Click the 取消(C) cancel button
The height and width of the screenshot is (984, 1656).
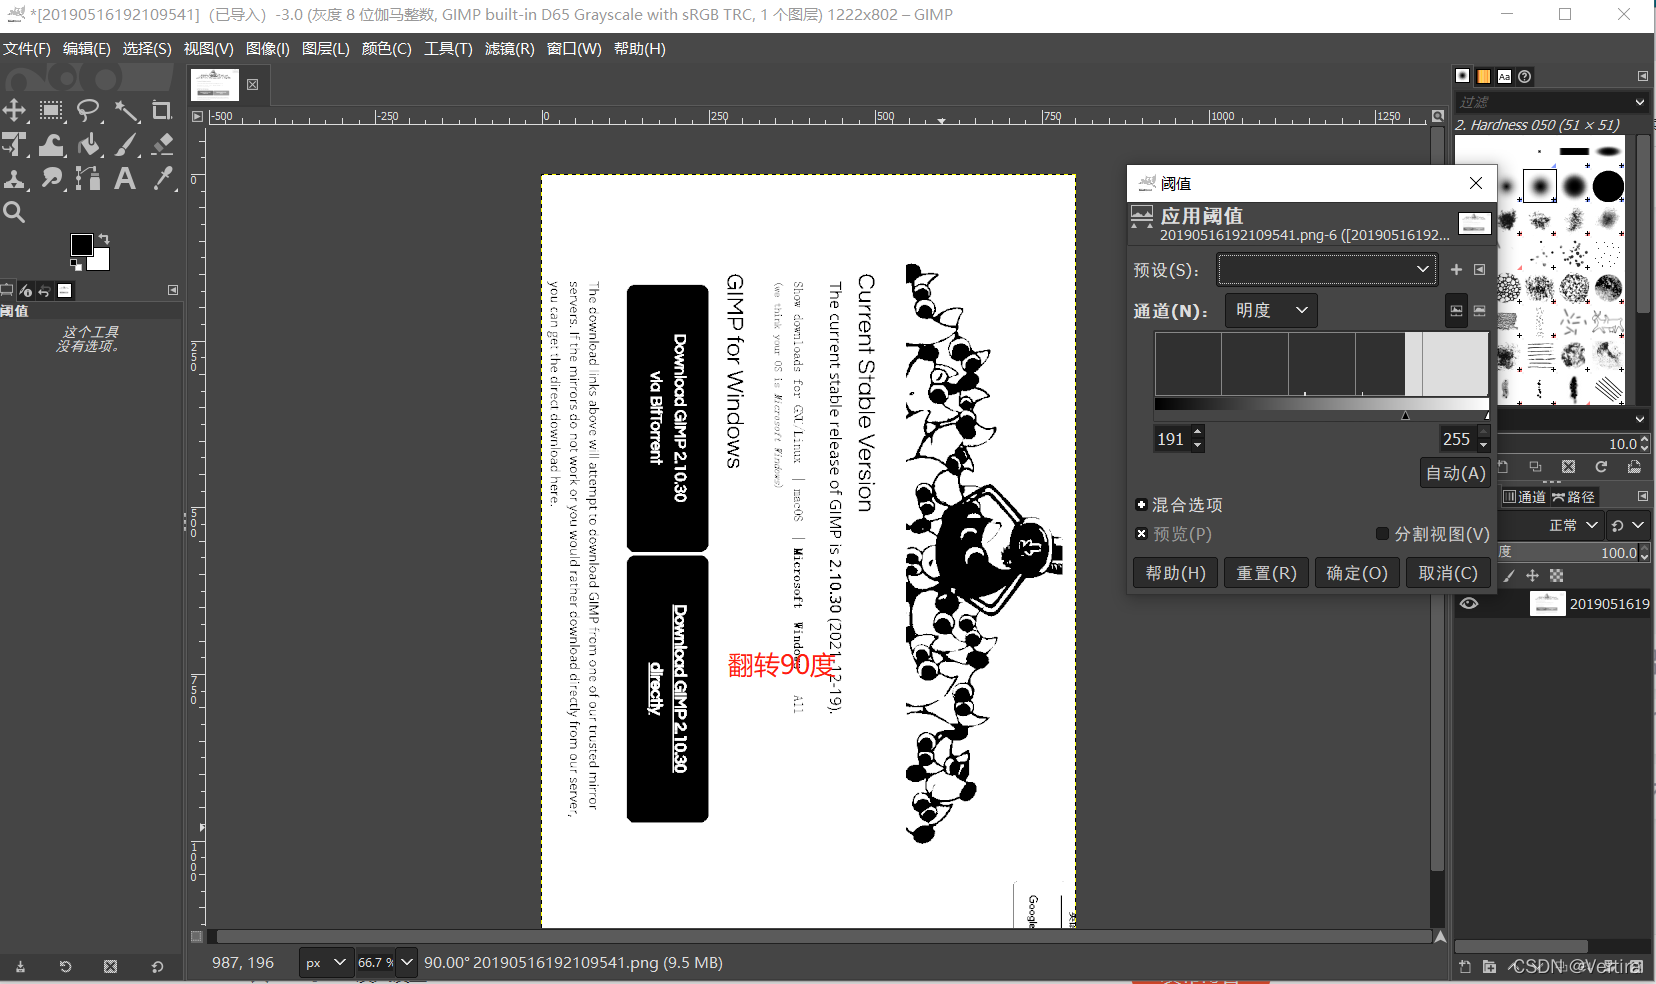point(1448,573)
